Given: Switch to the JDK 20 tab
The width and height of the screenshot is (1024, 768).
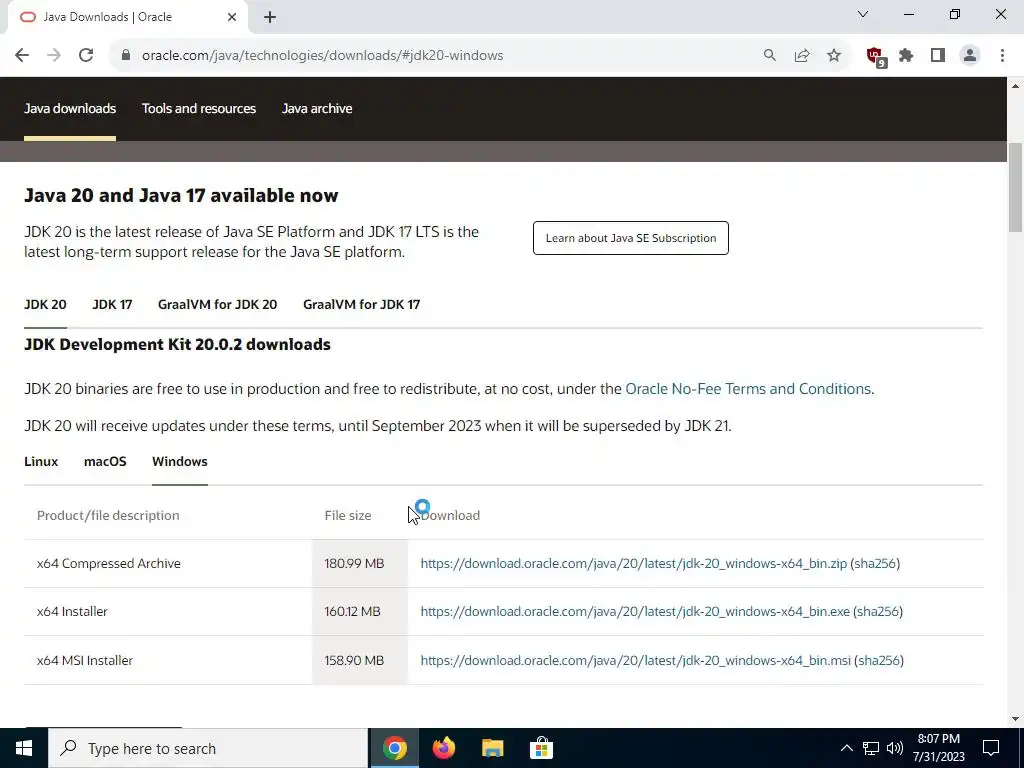Looking at the screenshot, I should (45, 304).
